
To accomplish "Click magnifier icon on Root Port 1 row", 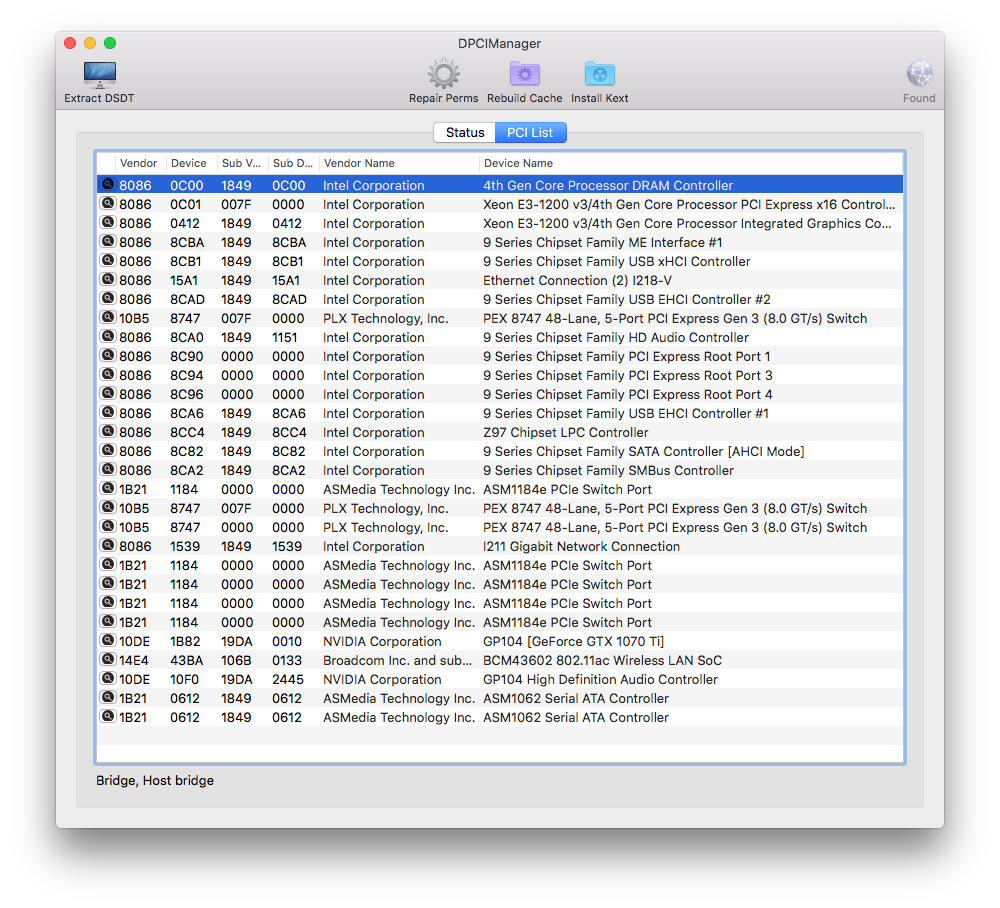I will (108, 355).
